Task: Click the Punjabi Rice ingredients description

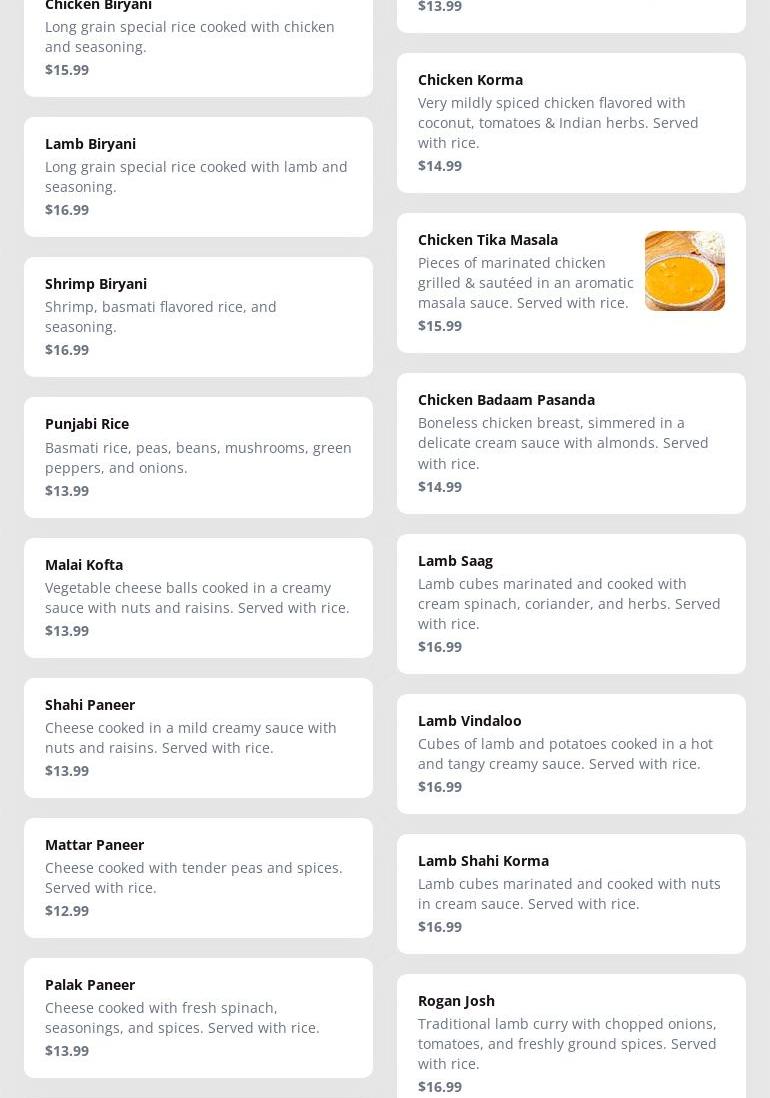Action: (198, 458)
